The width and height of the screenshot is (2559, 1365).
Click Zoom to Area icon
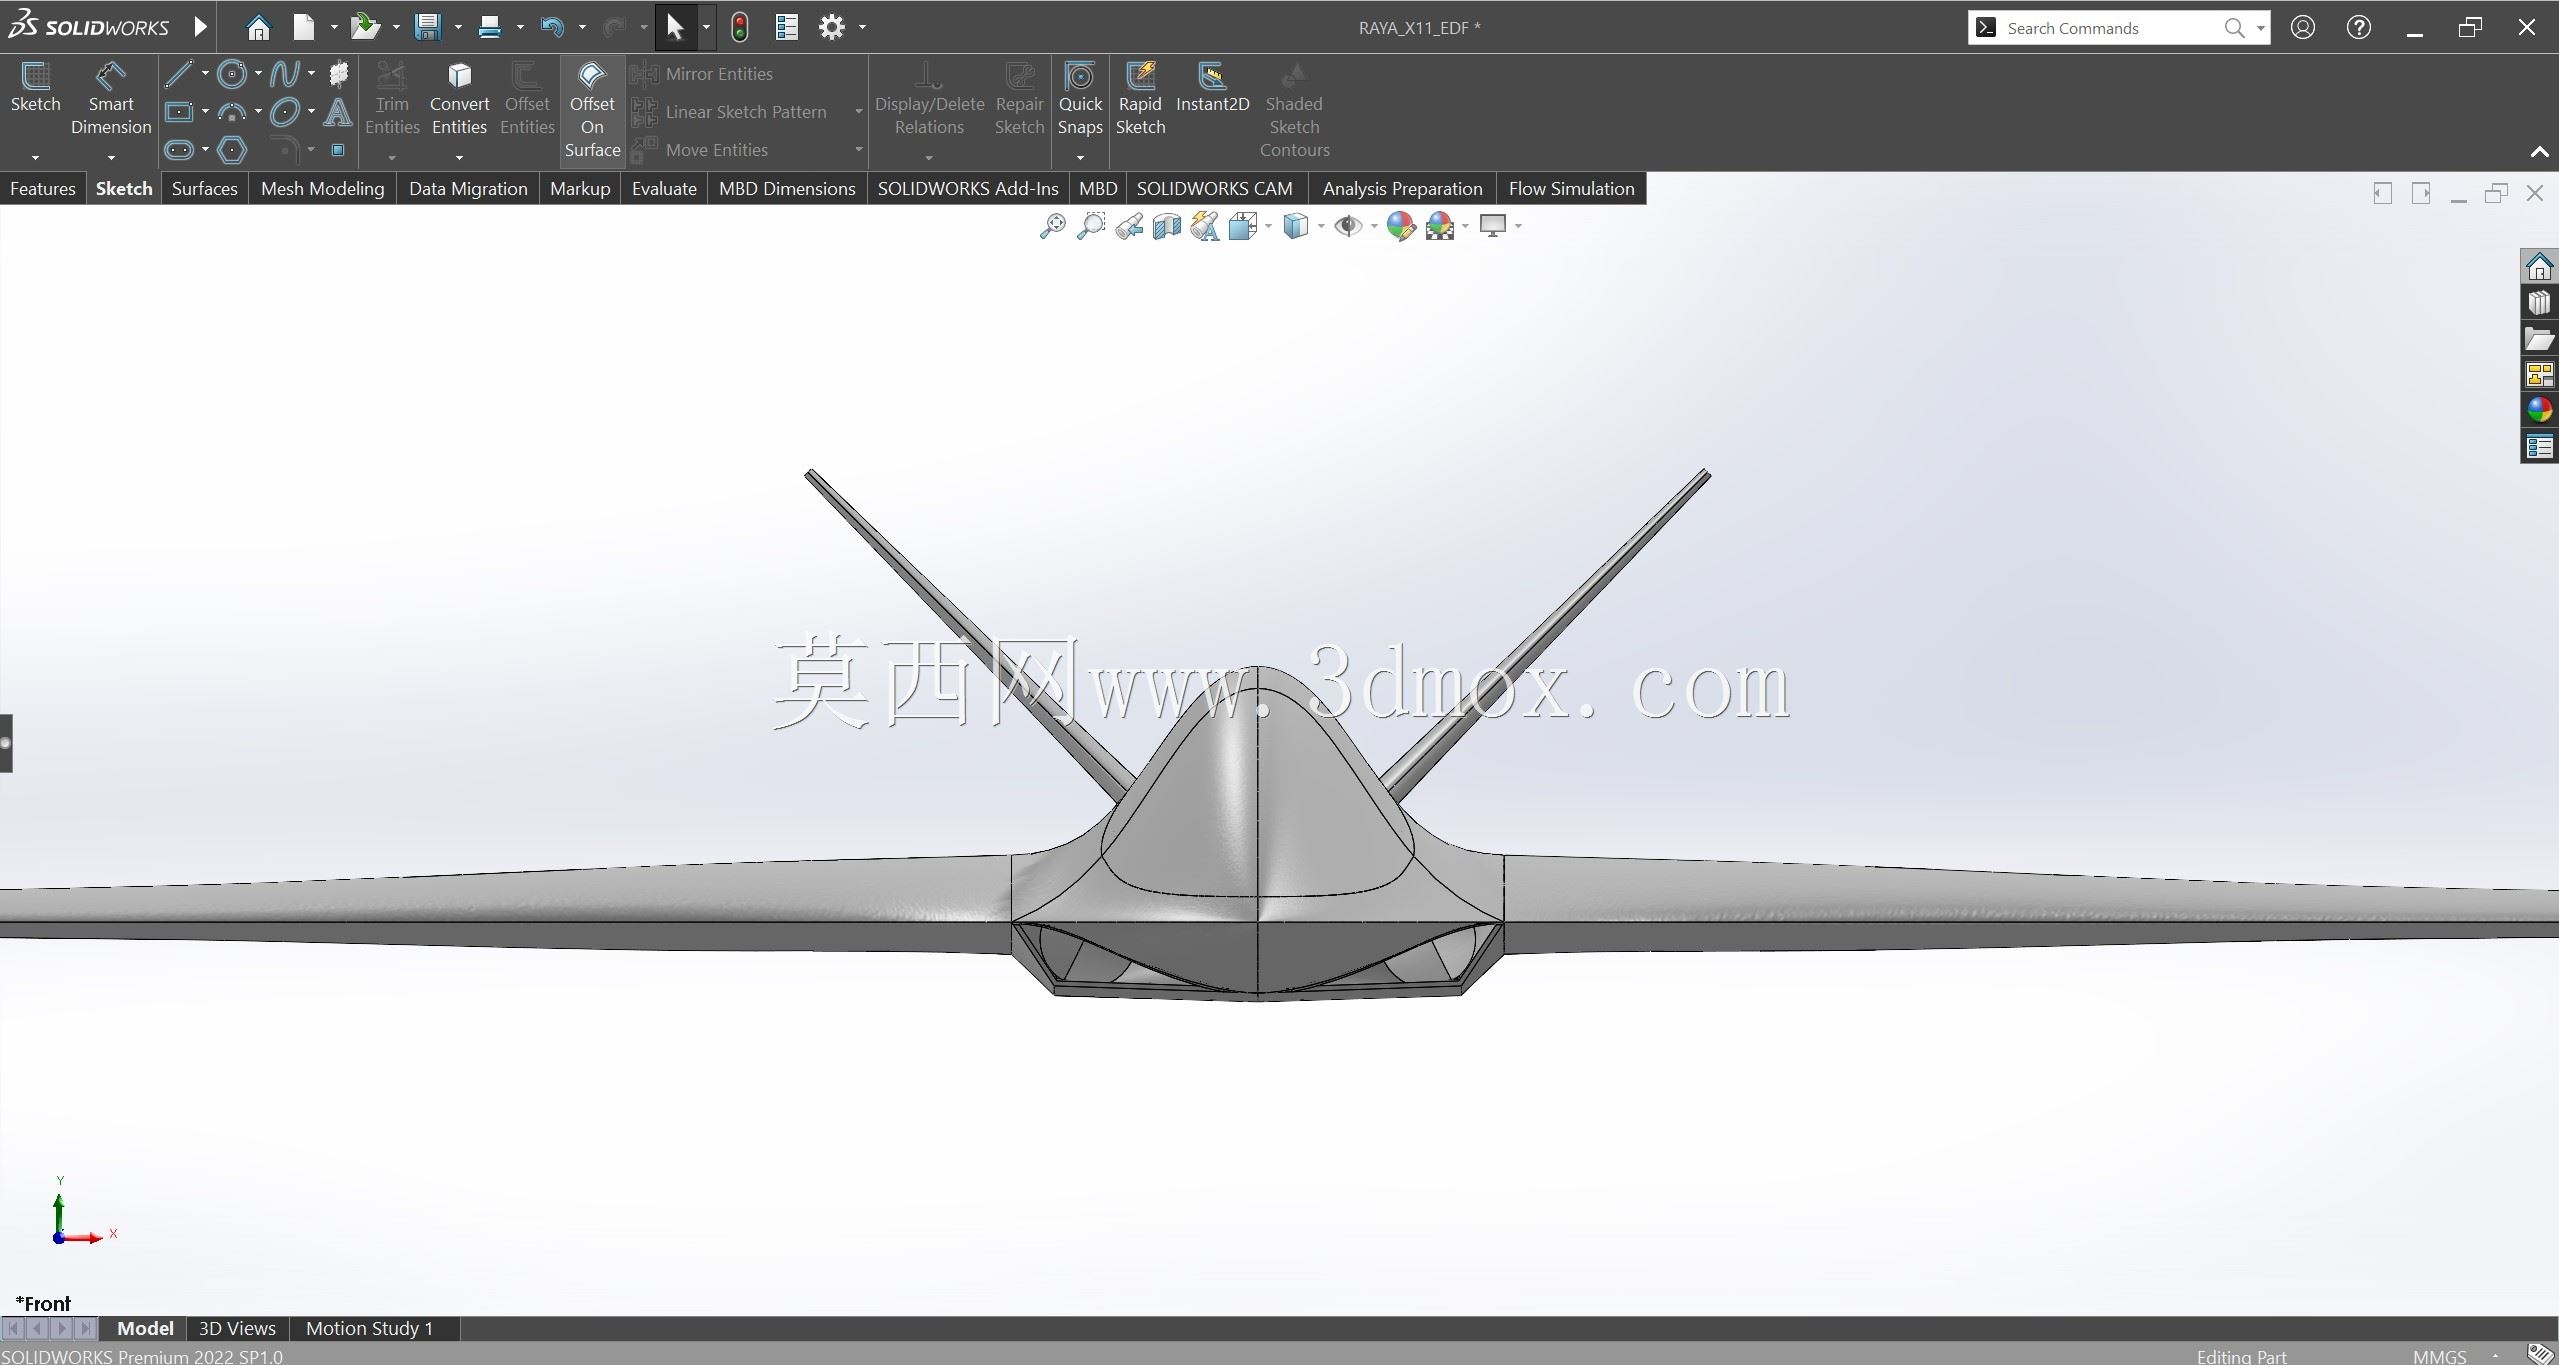pyautogui.click(x=1090, y=227)
